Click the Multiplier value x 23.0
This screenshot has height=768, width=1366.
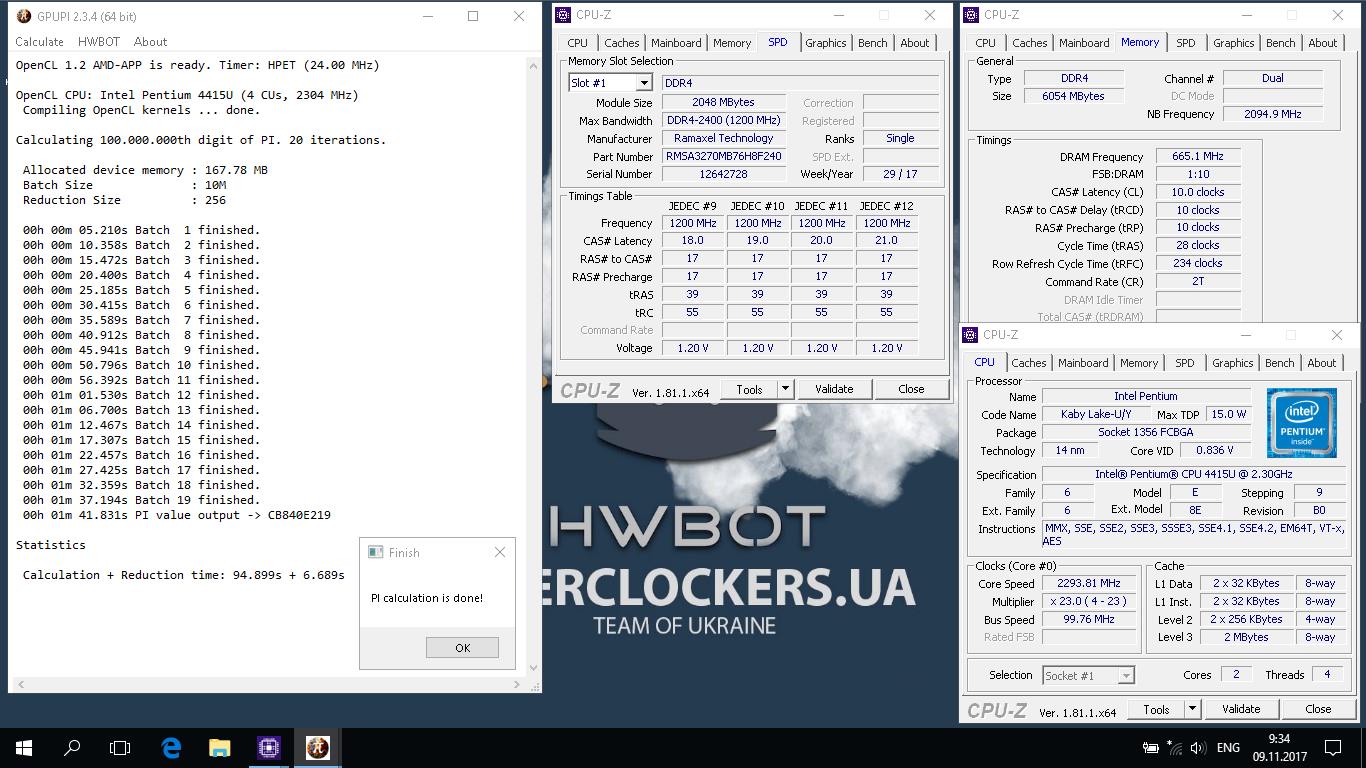coord(1090,602)
